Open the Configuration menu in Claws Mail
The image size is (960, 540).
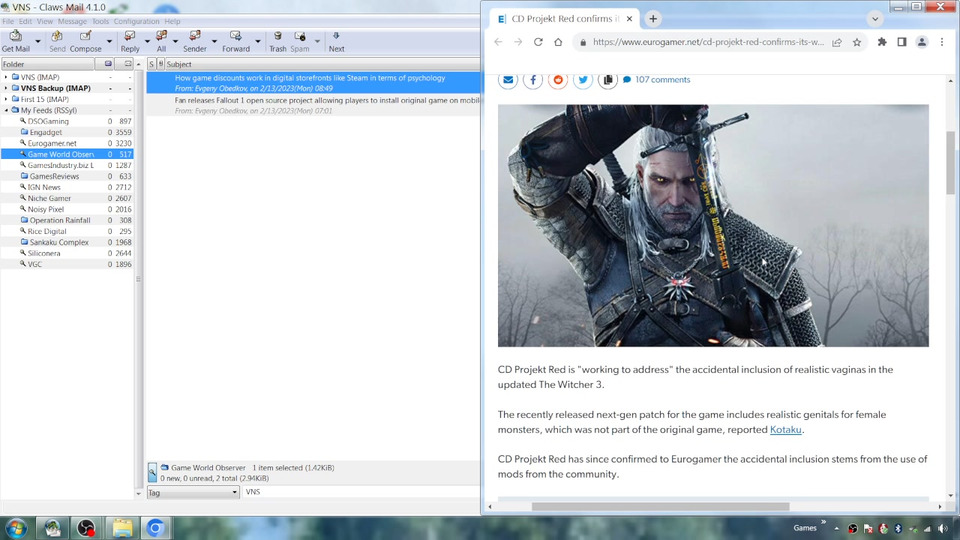(x=137, y=21)
